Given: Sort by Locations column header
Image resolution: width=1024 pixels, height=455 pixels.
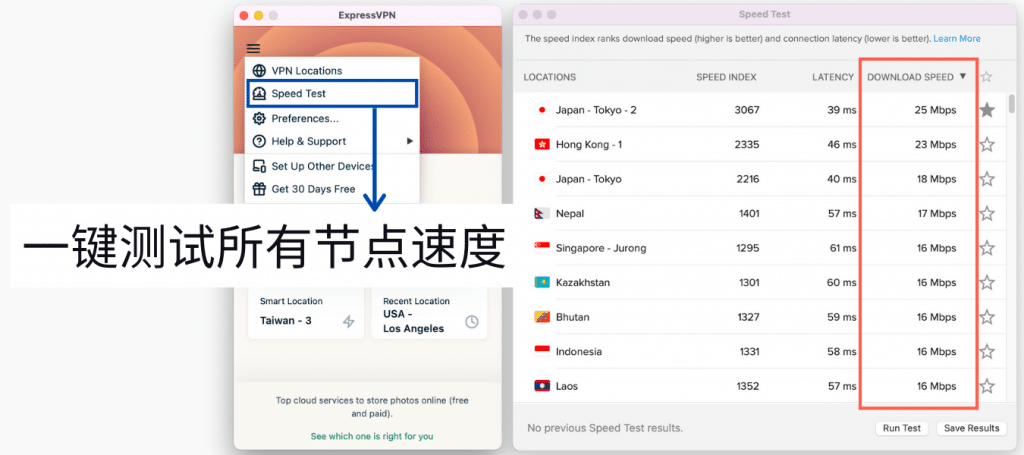Looking at the screenshot, I should (549, 77).
